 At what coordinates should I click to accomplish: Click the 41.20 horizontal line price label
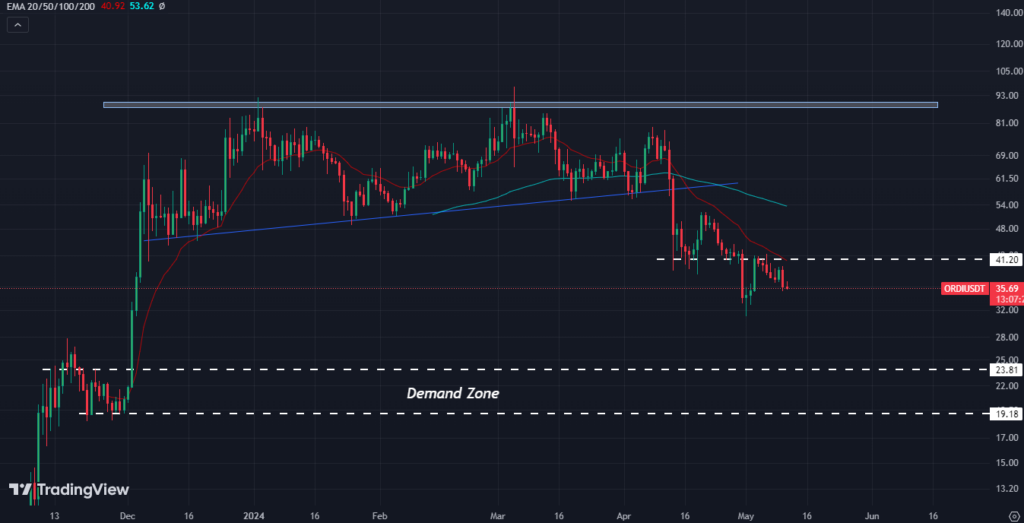click(1006, 260)
